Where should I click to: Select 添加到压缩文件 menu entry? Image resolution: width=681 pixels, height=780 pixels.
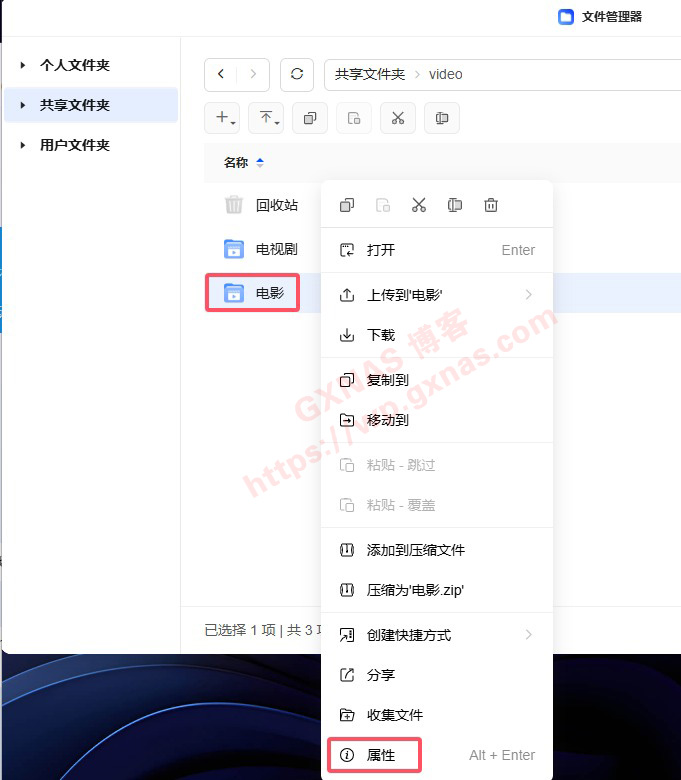coord(415,550)
